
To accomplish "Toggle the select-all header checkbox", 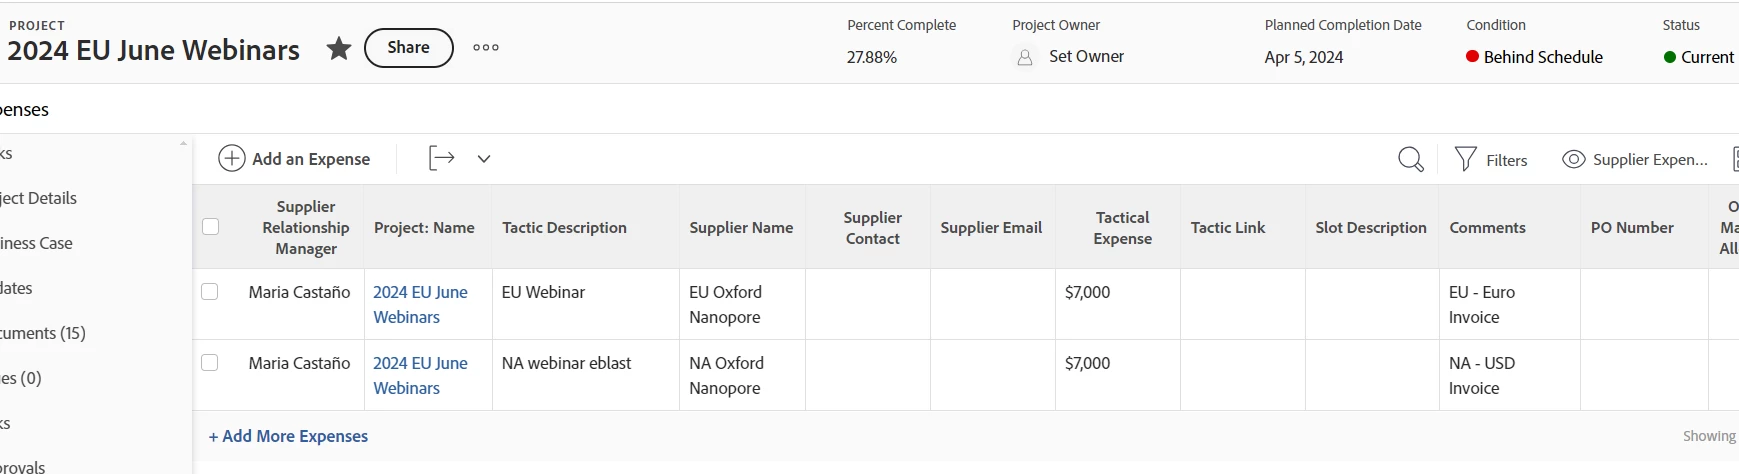I will (210, 227).
